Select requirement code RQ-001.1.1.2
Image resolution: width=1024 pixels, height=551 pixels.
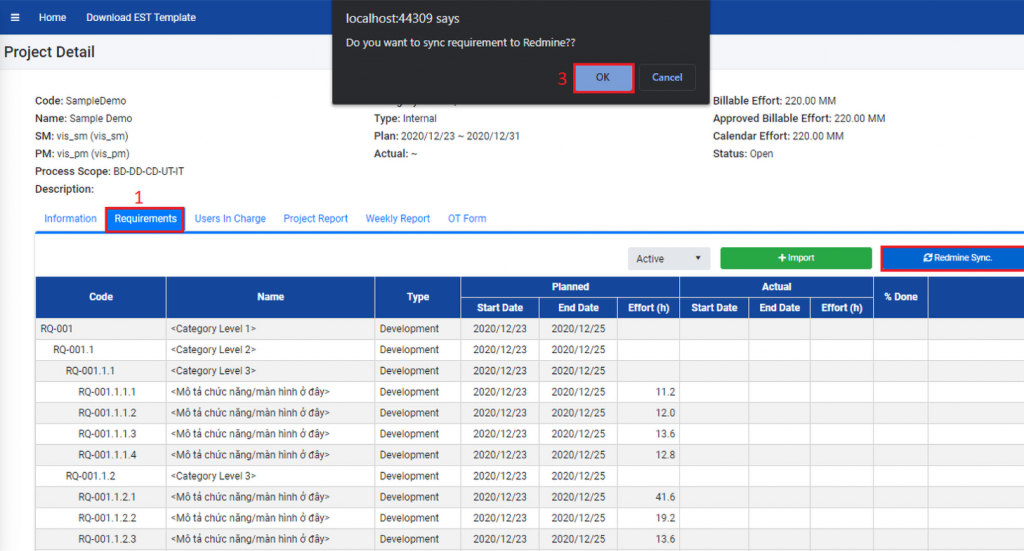coord(107,413)
